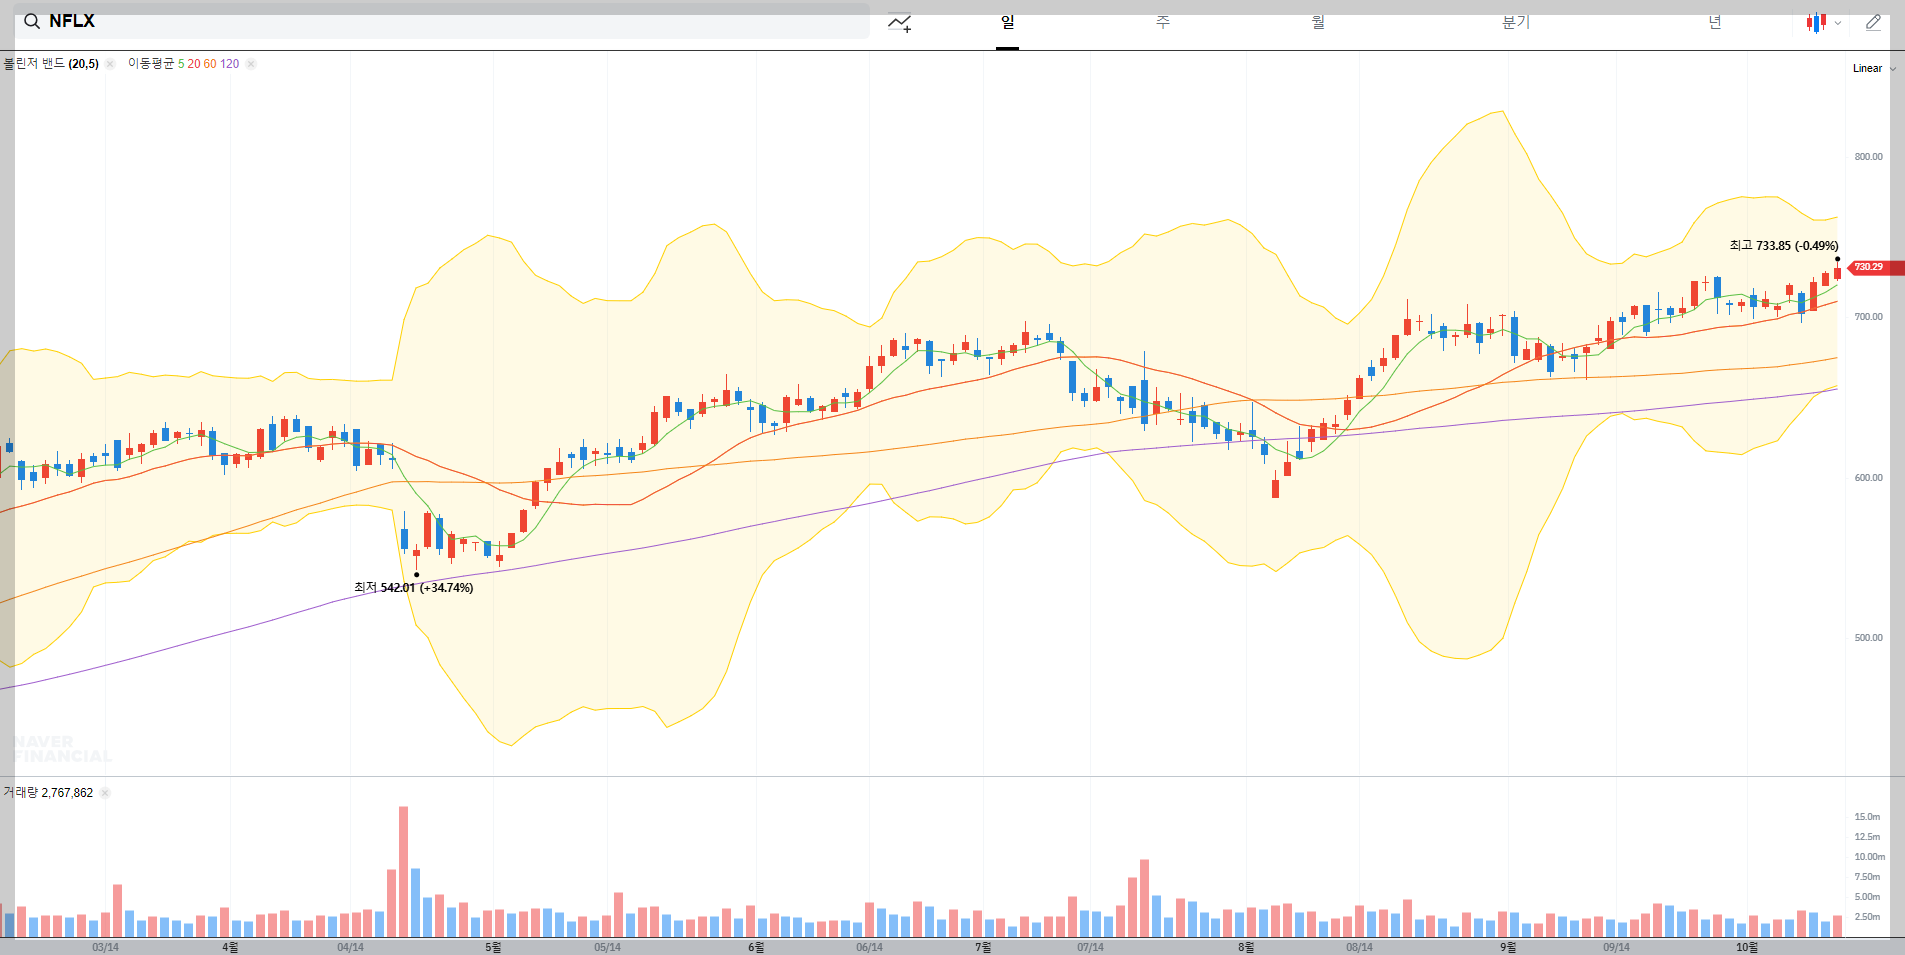Expand the chart type dropdown arrow
Screen dimensions: 1905x955
(x=1838, y=23)
